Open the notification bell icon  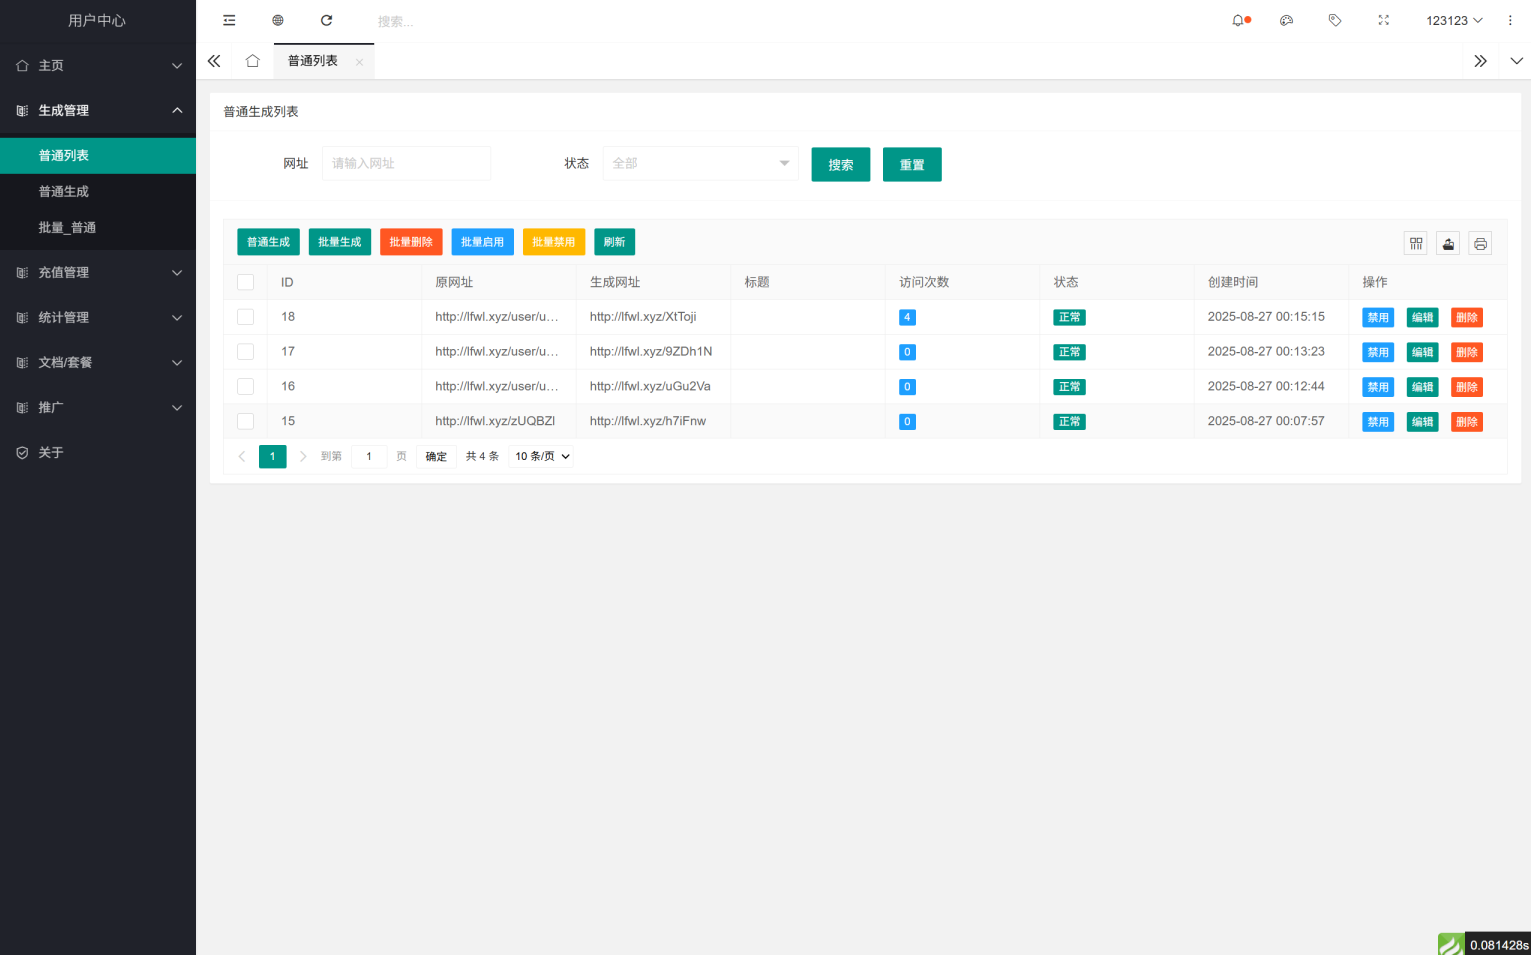click(1239, 20)
